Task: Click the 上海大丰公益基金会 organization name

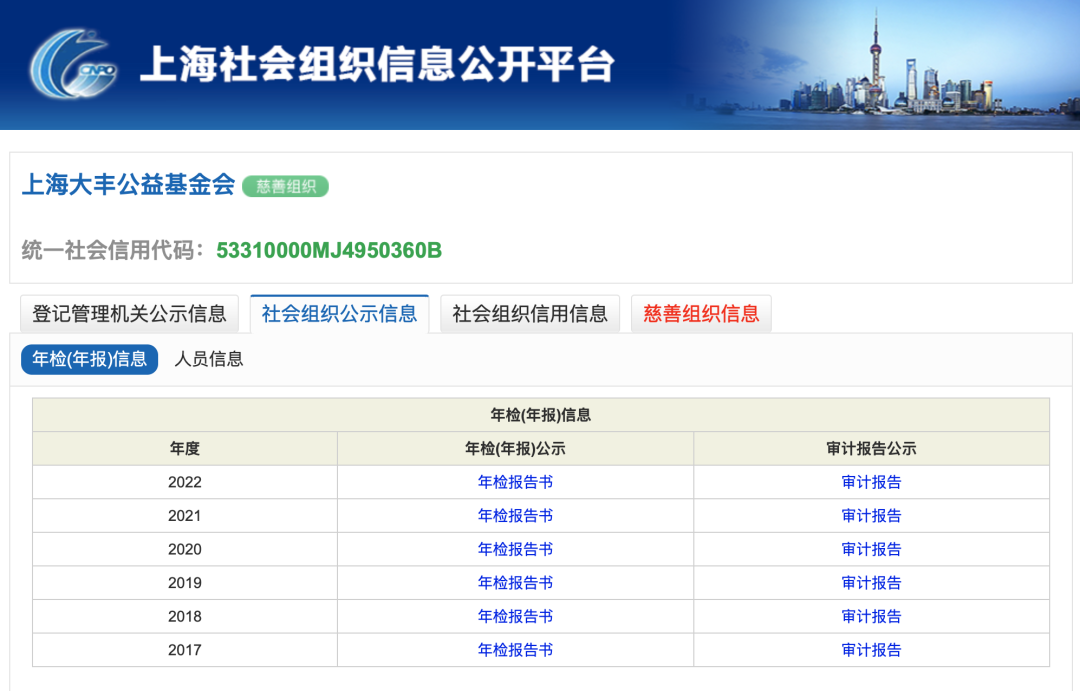Action: [129, 185]
